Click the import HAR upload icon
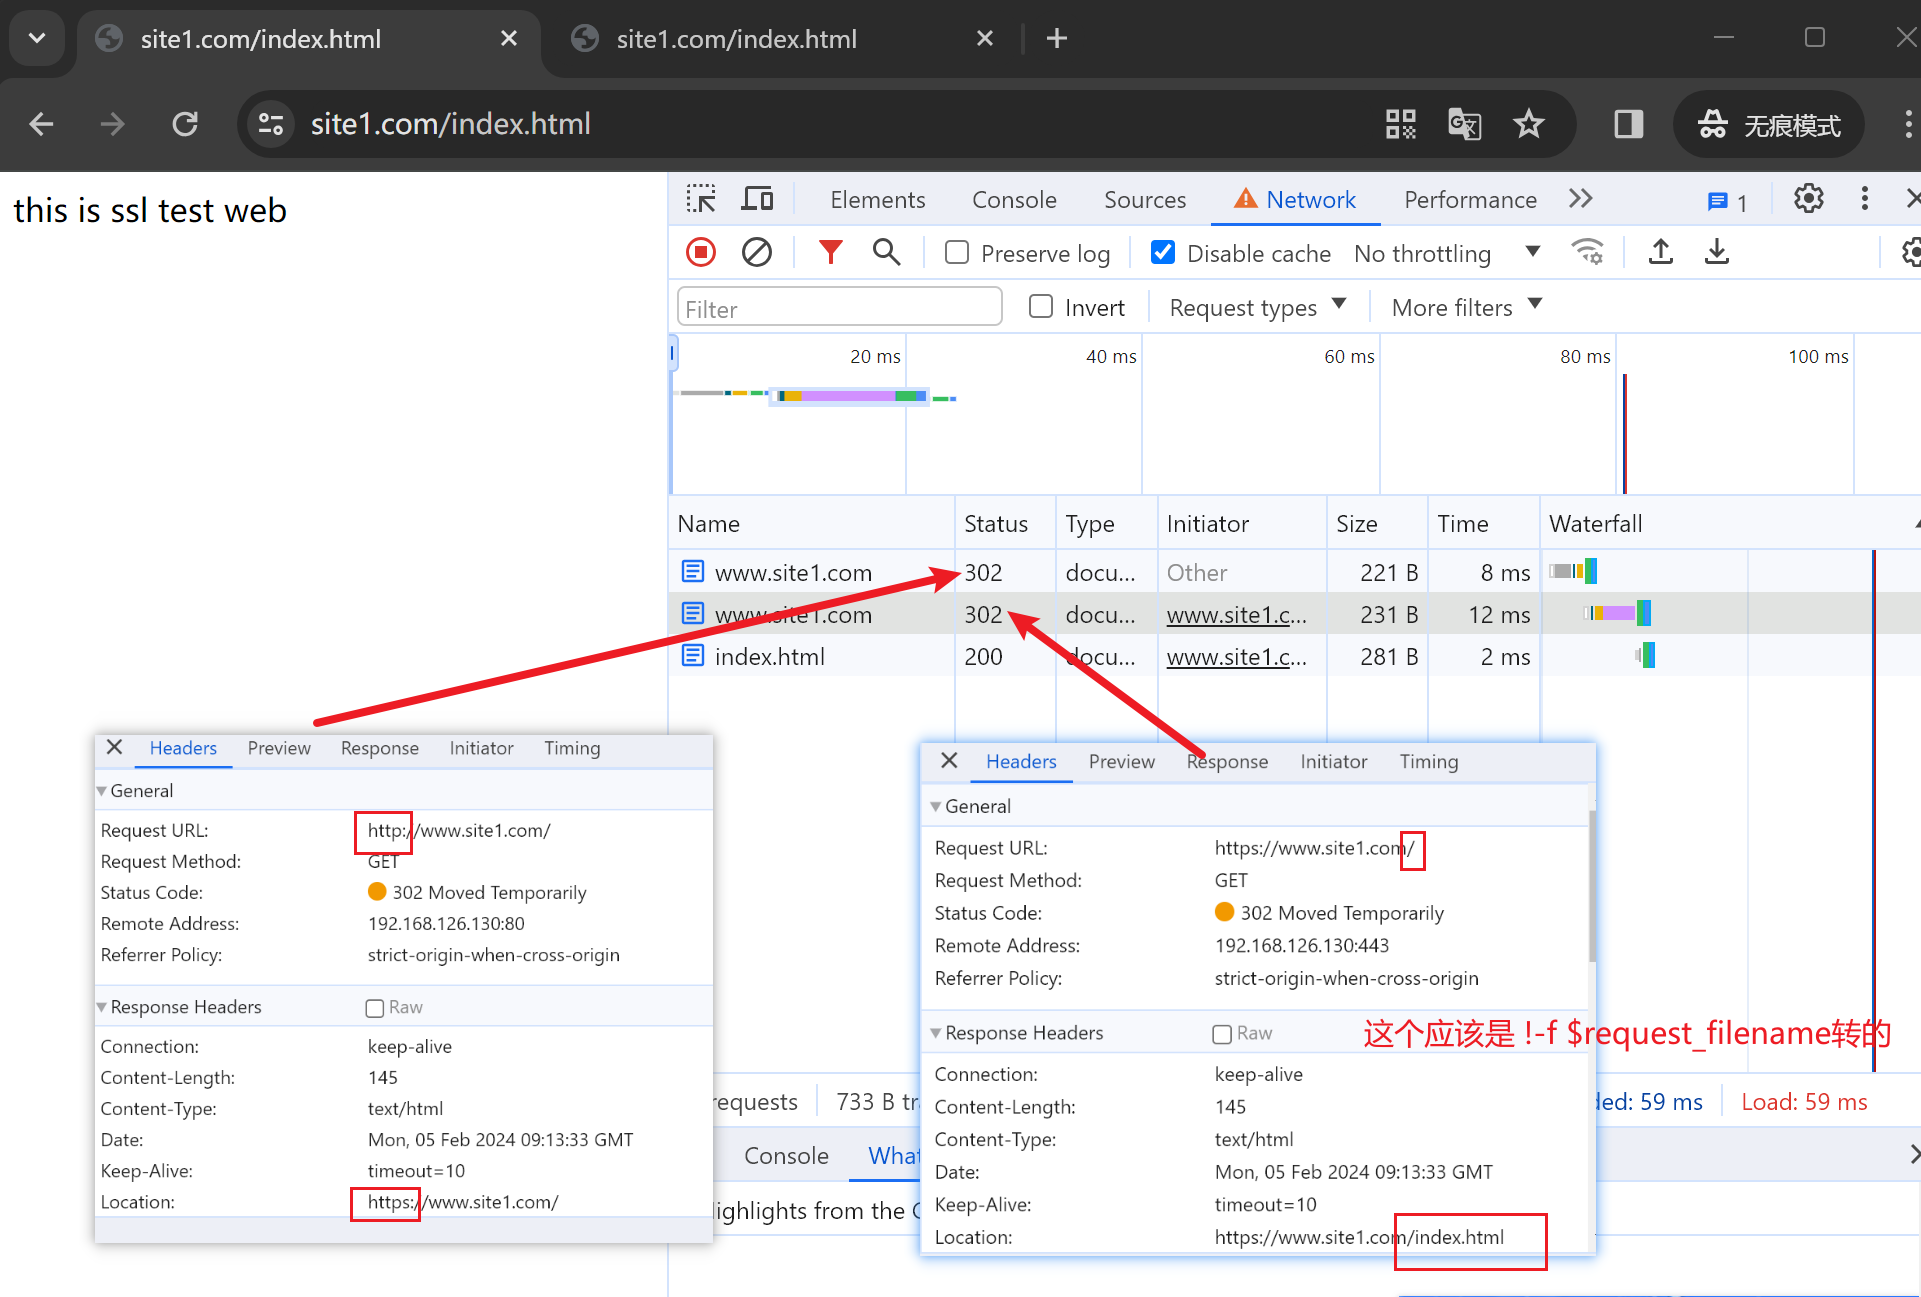Screen dimensions: 1921x1297 [x=1661, y=252]
